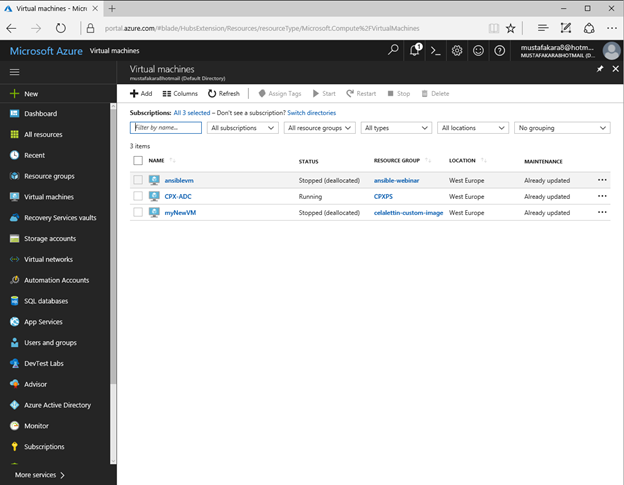Viewport: 624px width, 485px height.
Task: Open a new browser tab
Action: click(112, 8)
